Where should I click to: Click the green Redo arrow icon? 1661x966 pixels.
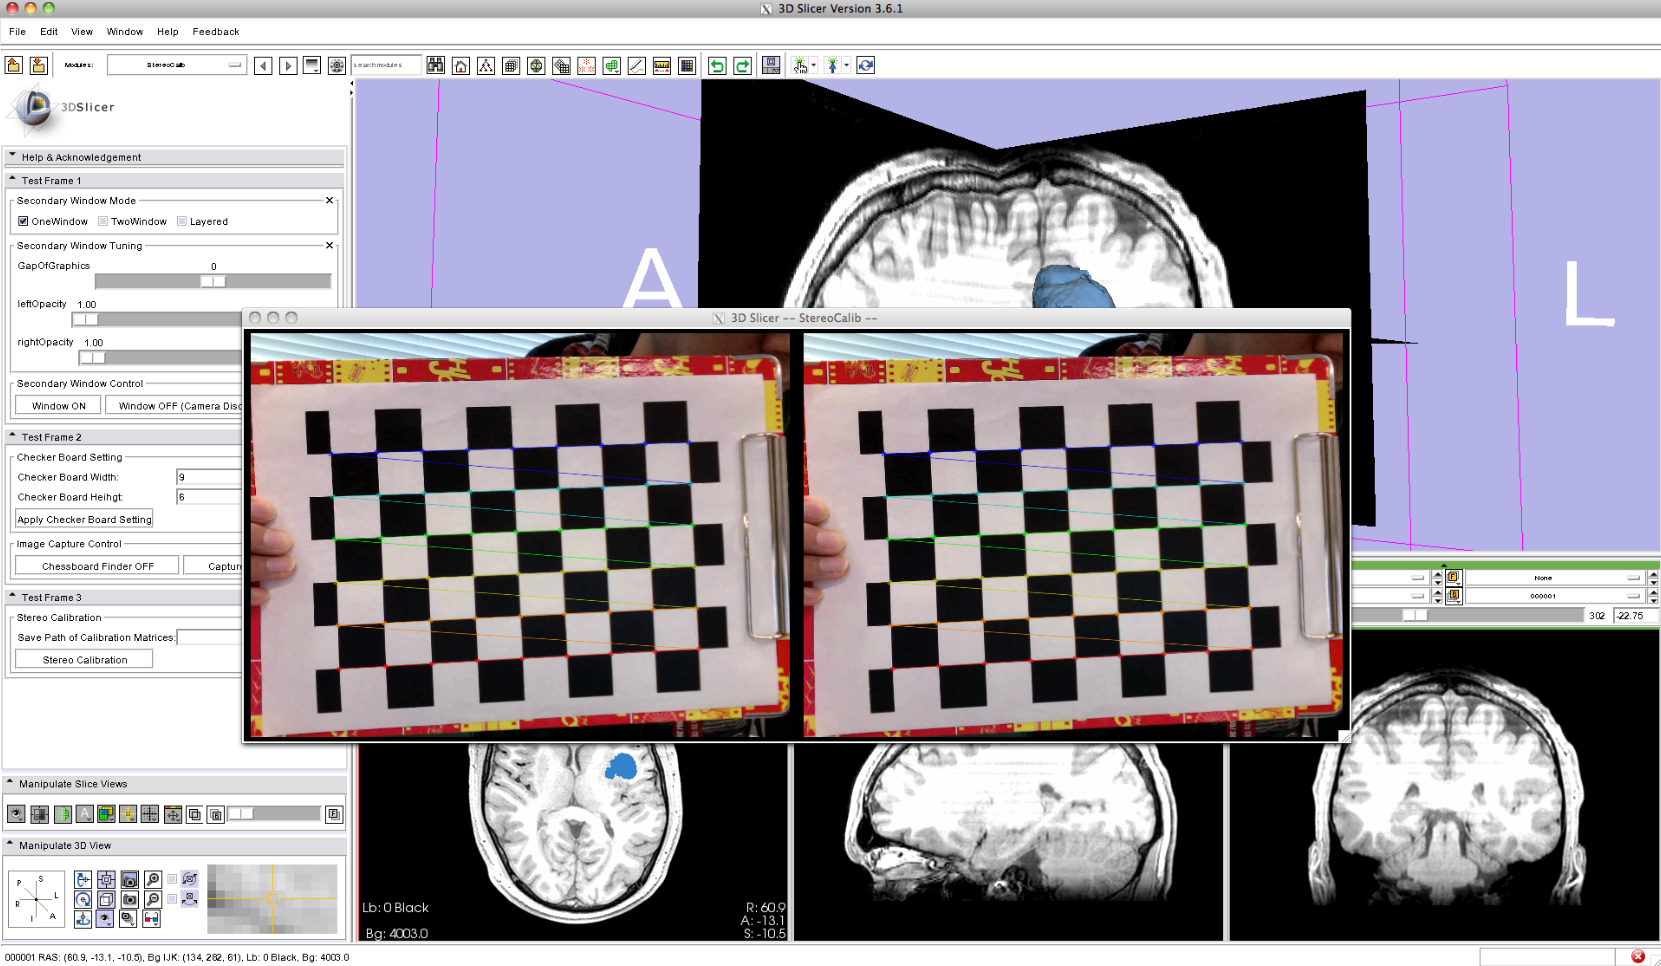[x=742, y=66]
